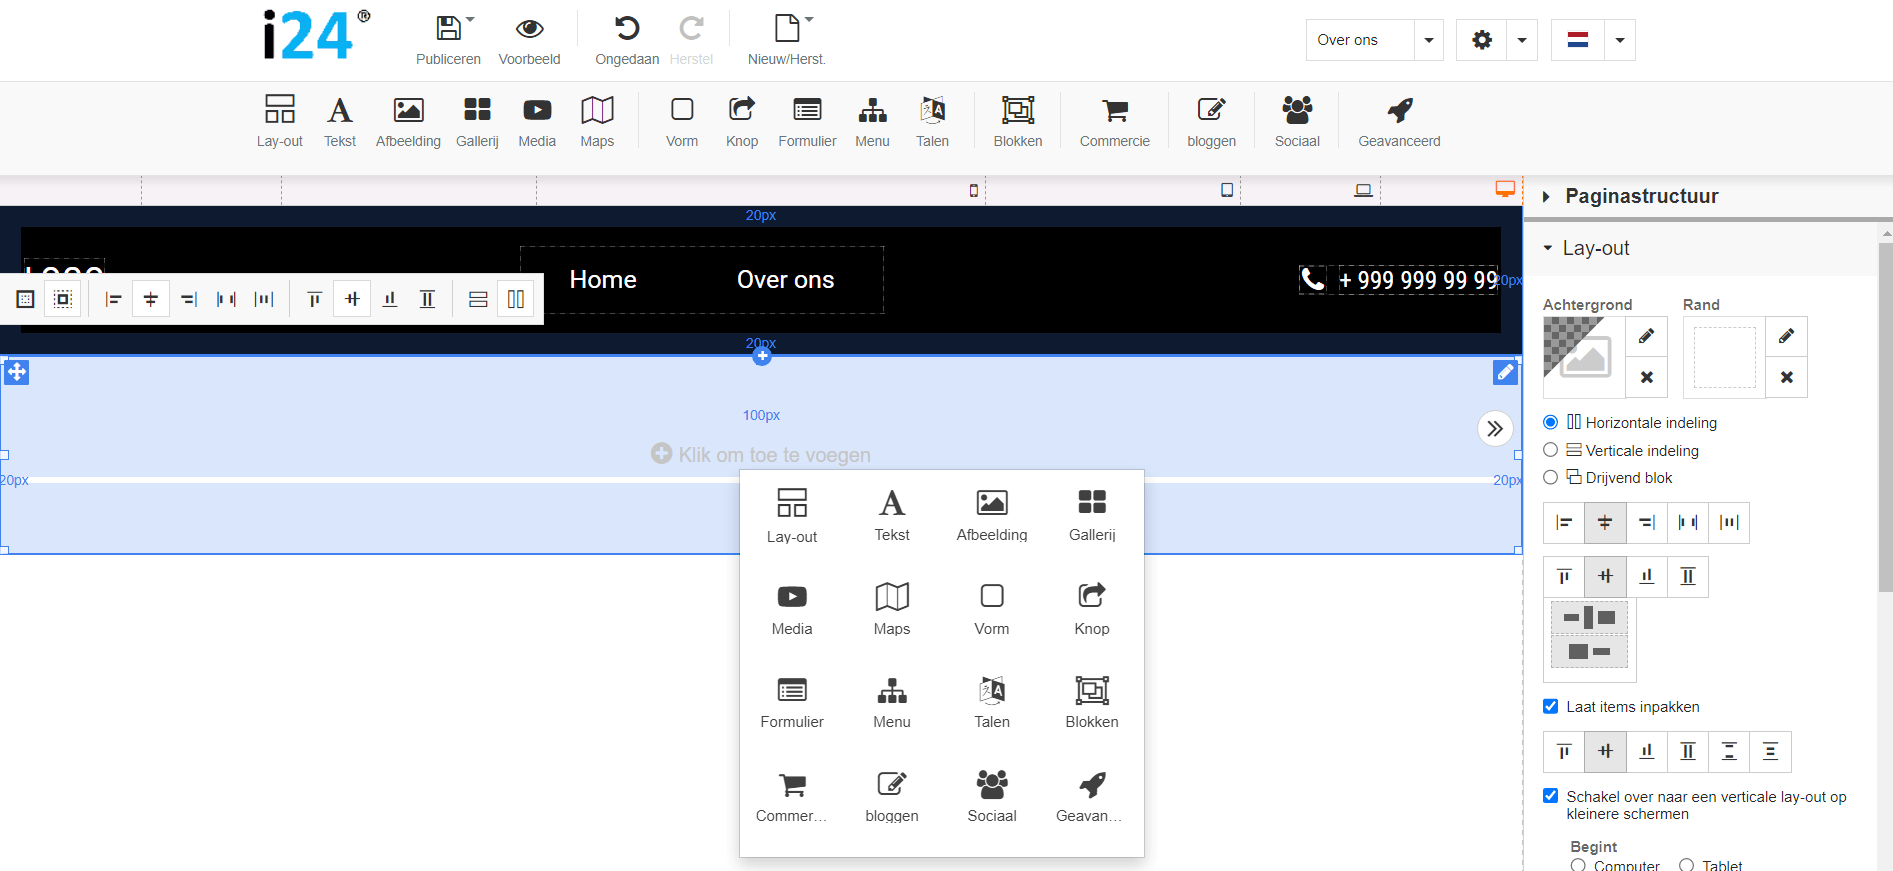1893x871 pixels.
Task: Toggle outer margin box in floating toolbar
Action: pos(63,299)
